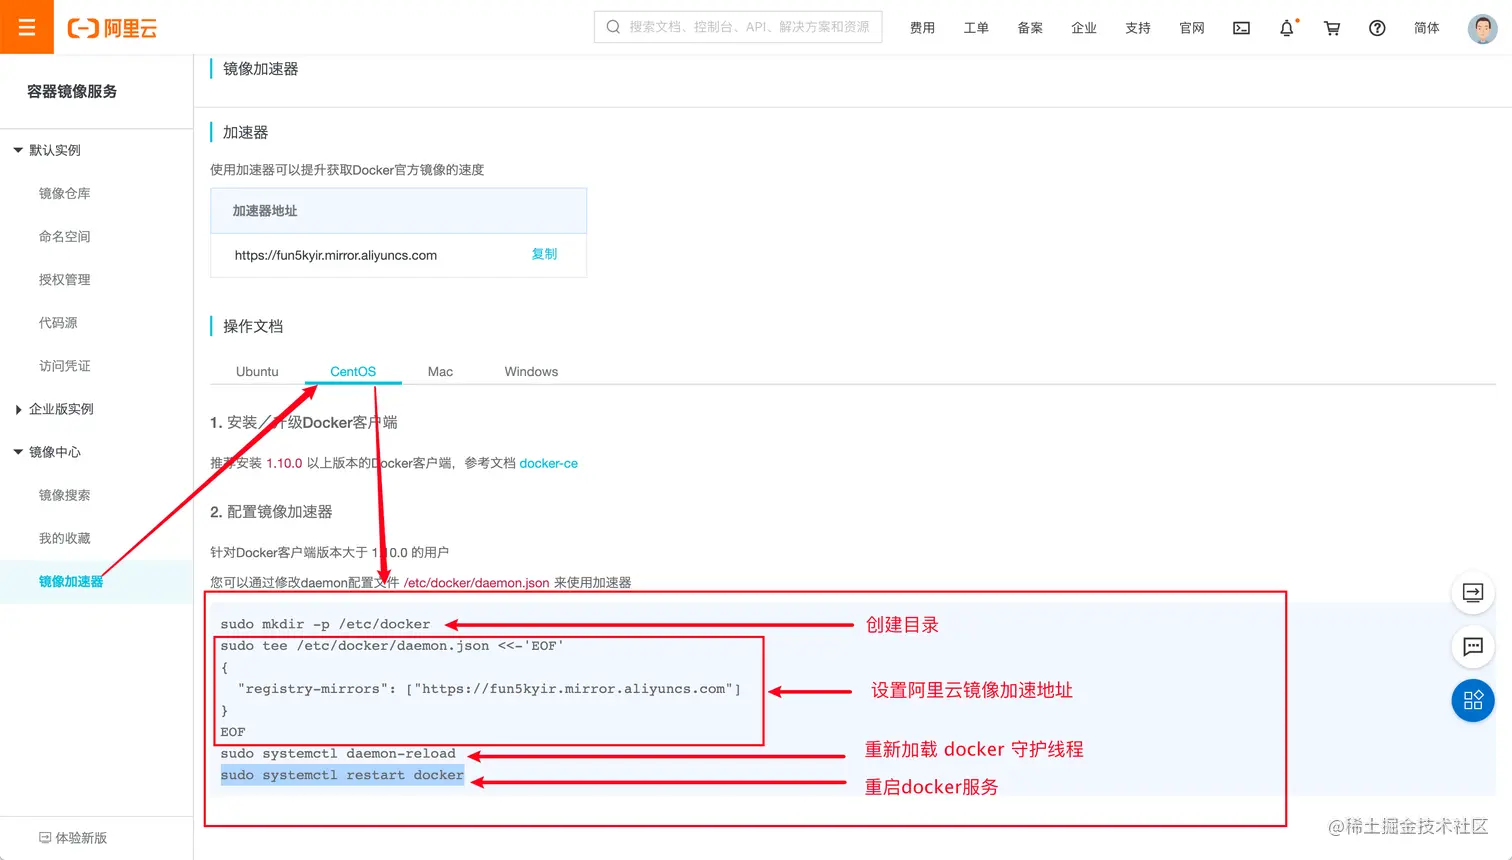Image resolution: width=1512 pixels, height=860 pixels.
Task: Click the 1.10.0 version text
Action: 284,463
